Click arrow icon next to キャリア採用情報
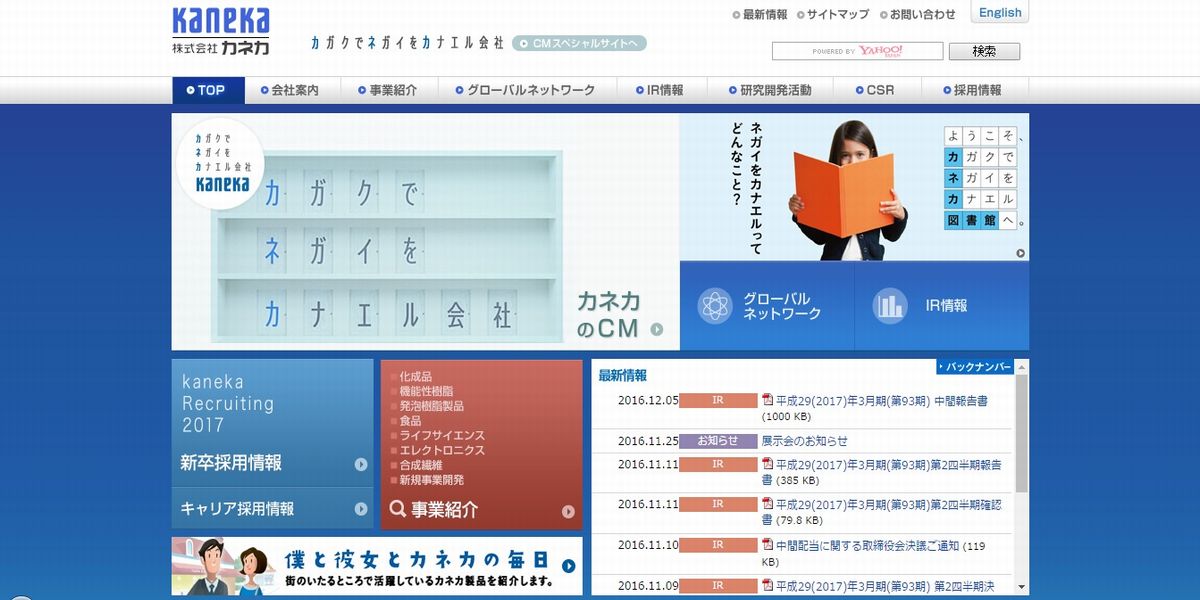Screen dimensions: 1200x600 tap(361, 509)
